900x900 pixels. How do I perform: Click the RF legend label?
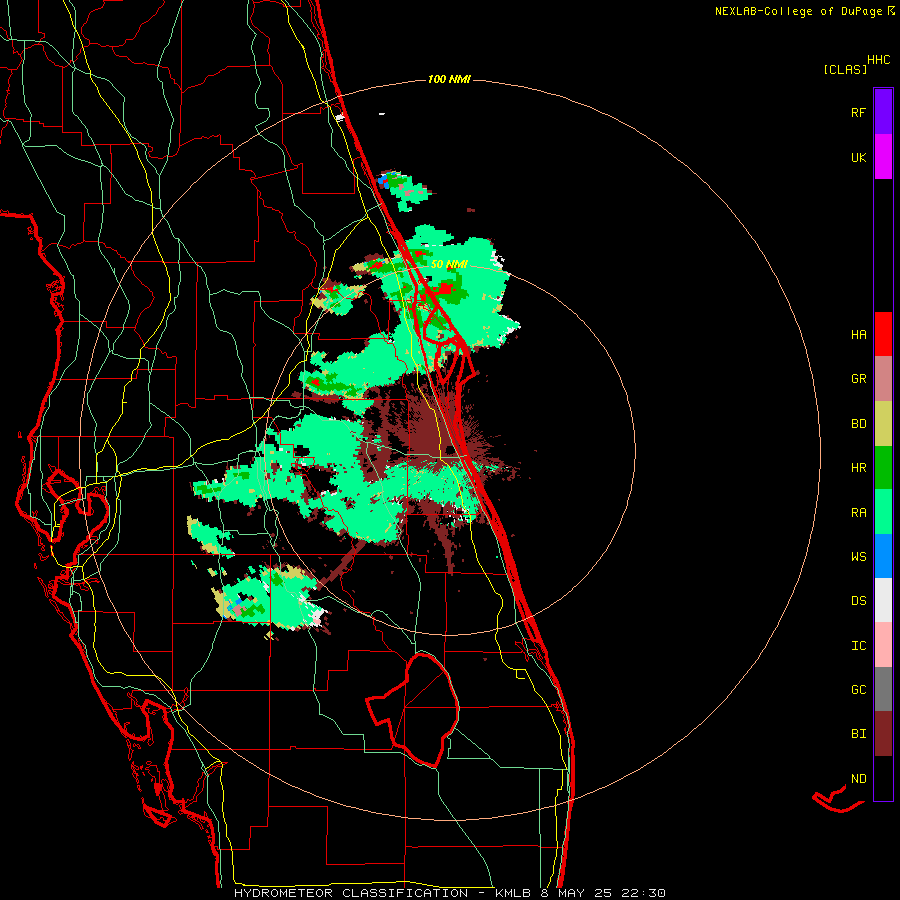[x=858, y=112]
